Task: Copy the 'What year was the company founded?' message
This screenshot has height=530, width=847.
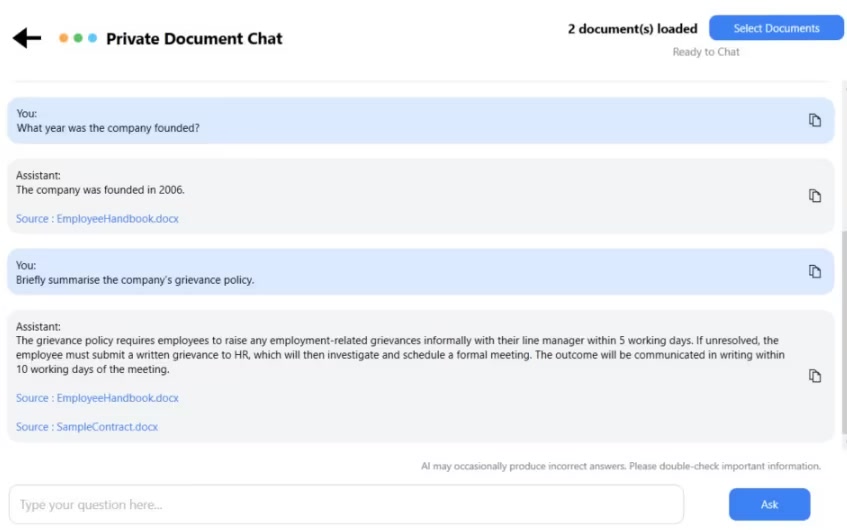Action: pyautogui.click(x=814, y=120)
